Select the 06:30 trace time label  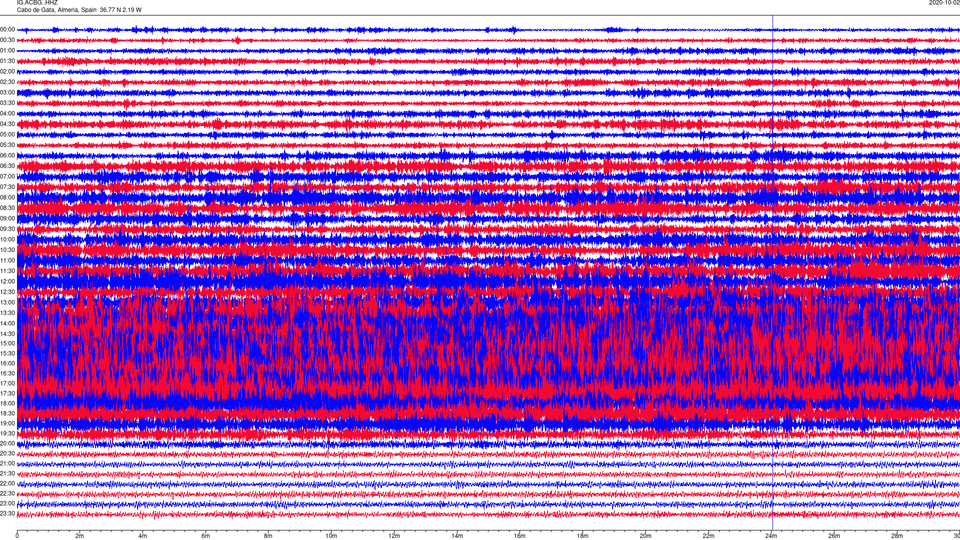point(7,166)
